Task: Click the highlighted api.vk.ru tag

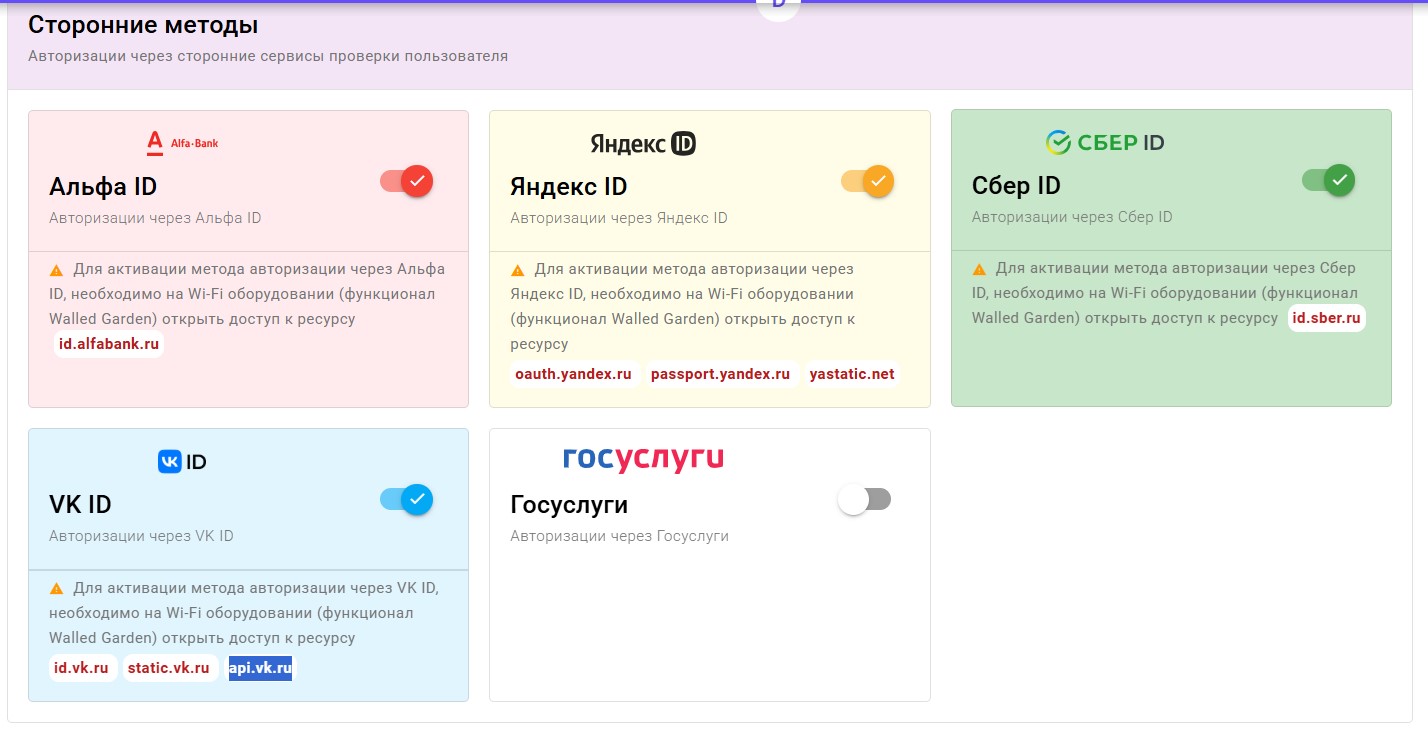Action: tap(260, 668)
